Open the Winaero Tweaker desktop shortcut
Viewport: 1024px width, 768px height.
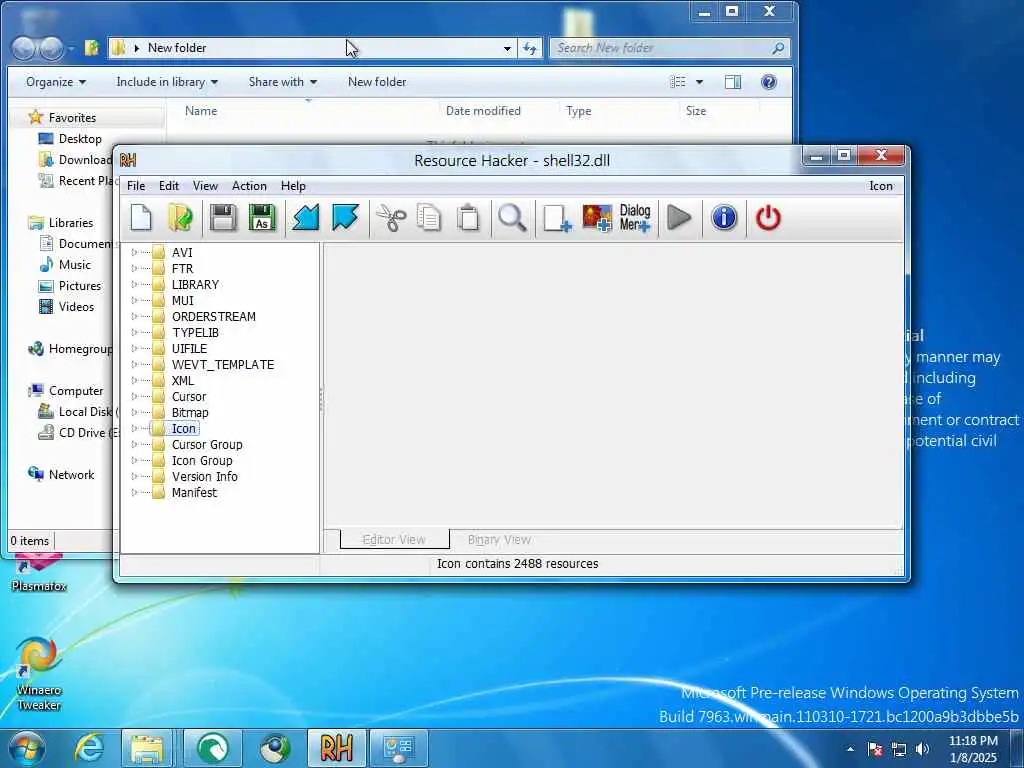[39, 674]
